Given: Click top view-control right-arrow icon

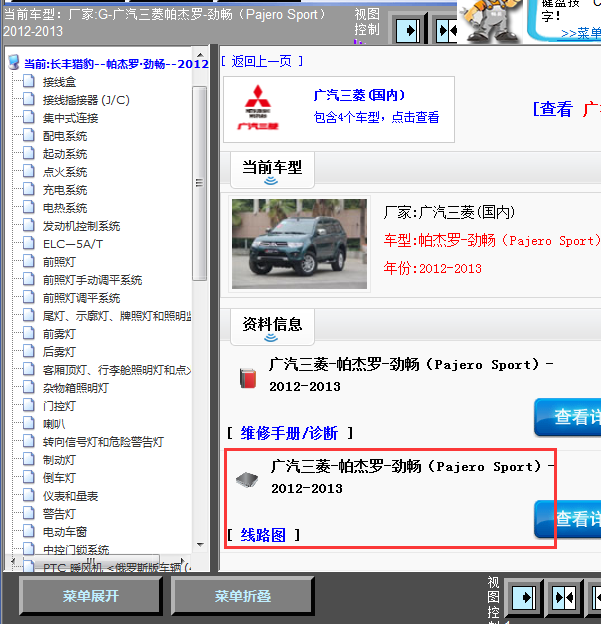Looking at the screenshot, I should 408,30.
